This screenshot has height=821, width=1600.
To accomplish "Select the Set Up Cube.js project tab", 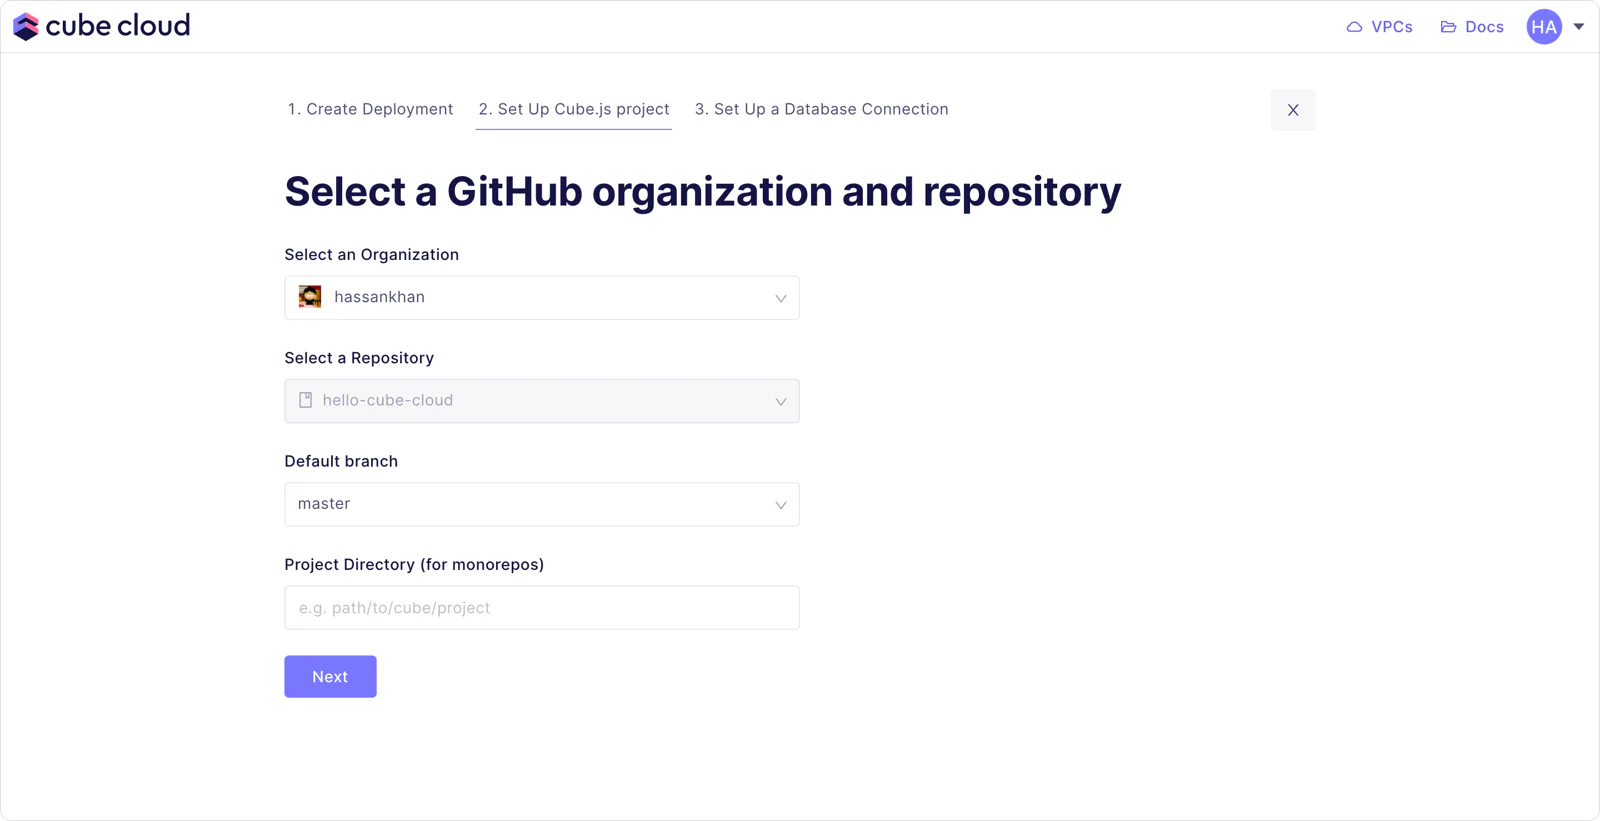I will [x=574, y=109].
